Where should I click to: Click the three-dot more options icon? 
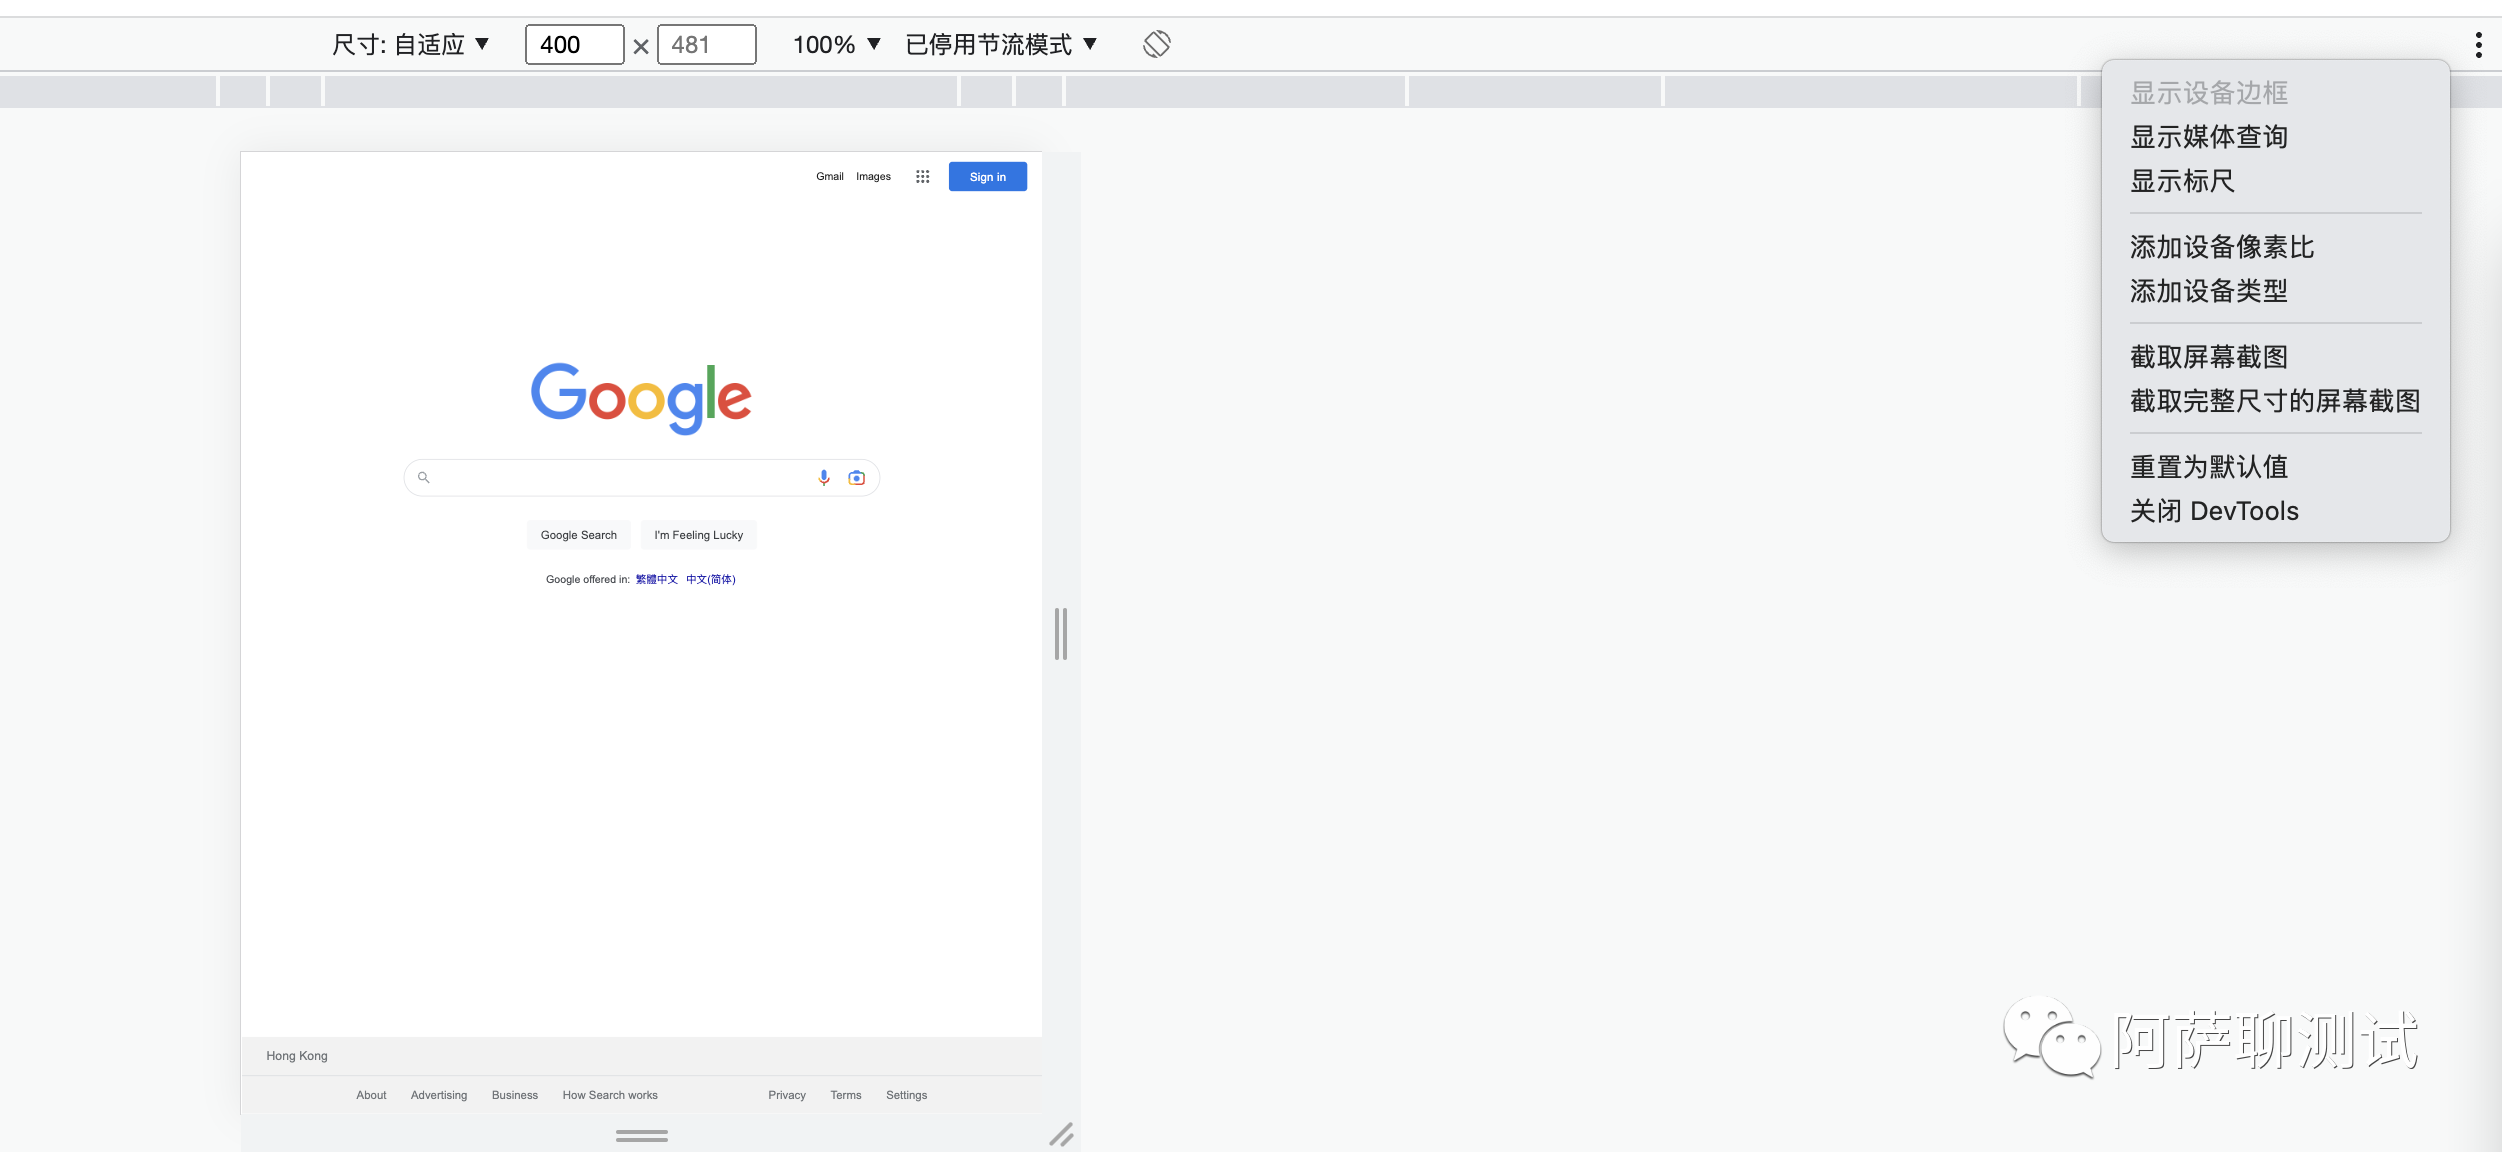2478,45
